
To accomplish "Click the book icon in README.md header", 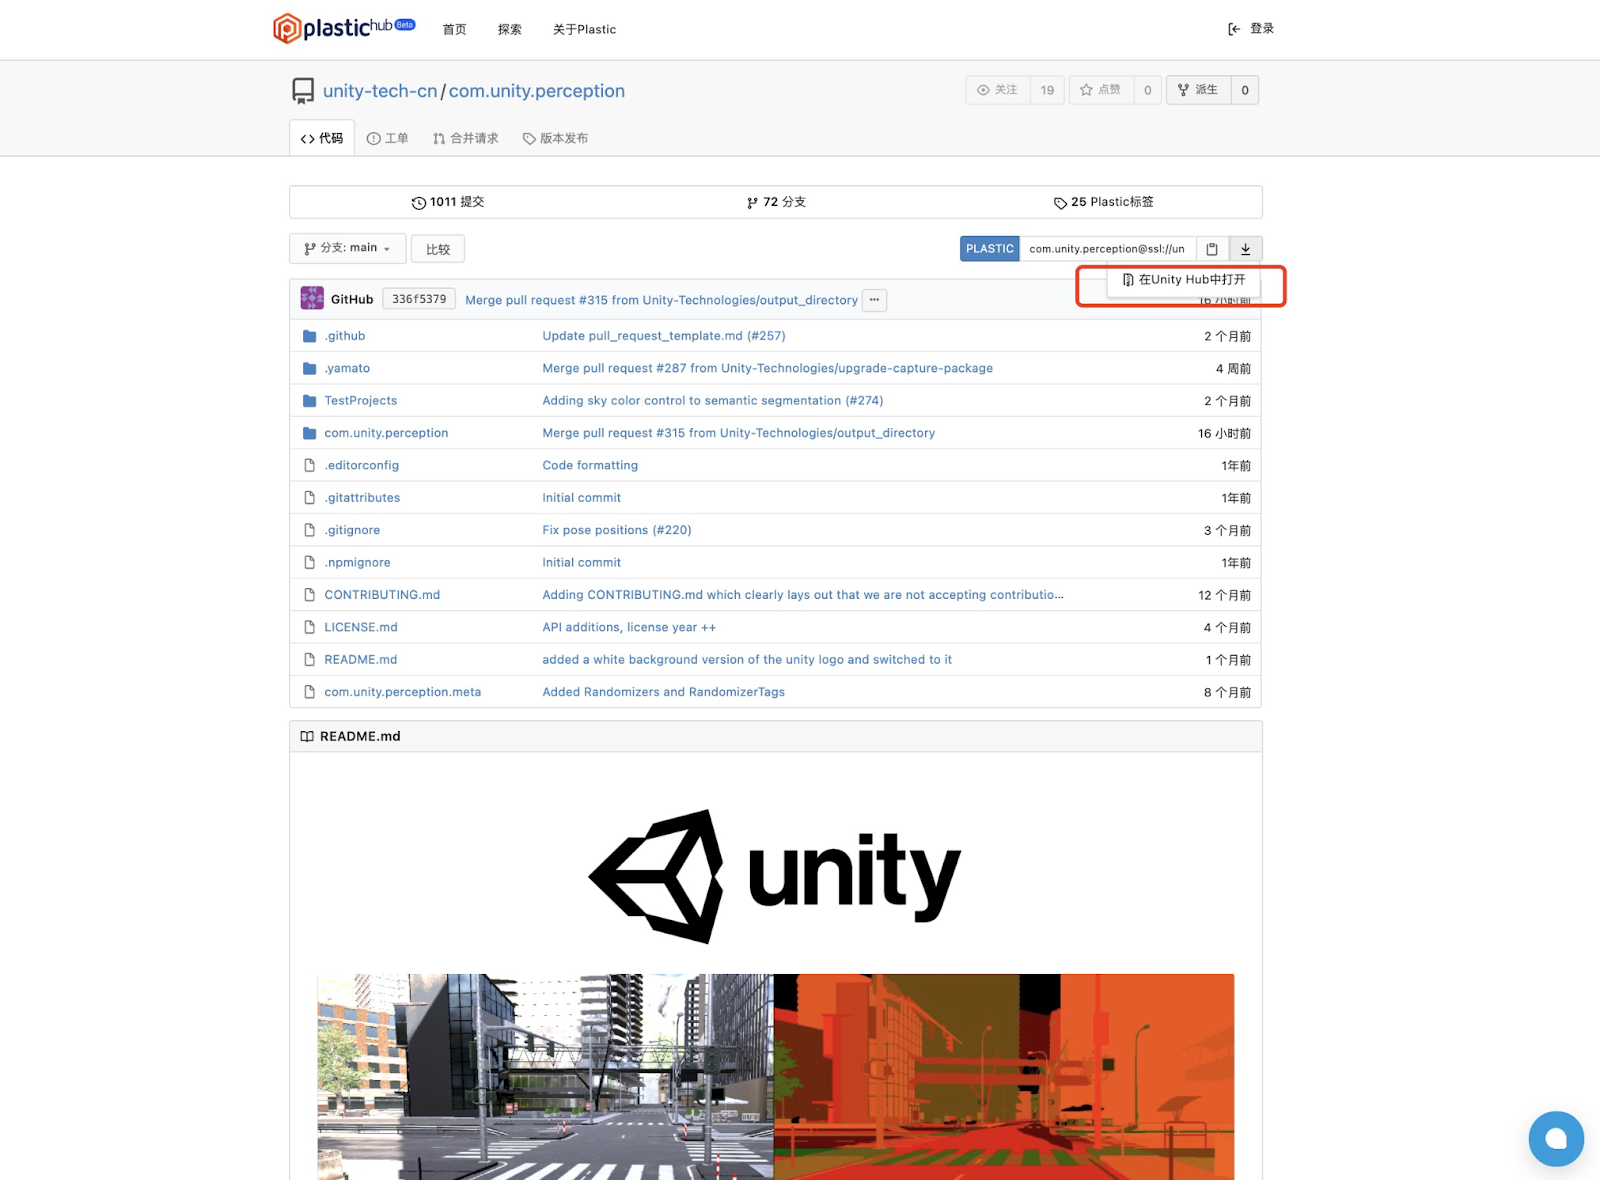I will click(x=307, y=736).
